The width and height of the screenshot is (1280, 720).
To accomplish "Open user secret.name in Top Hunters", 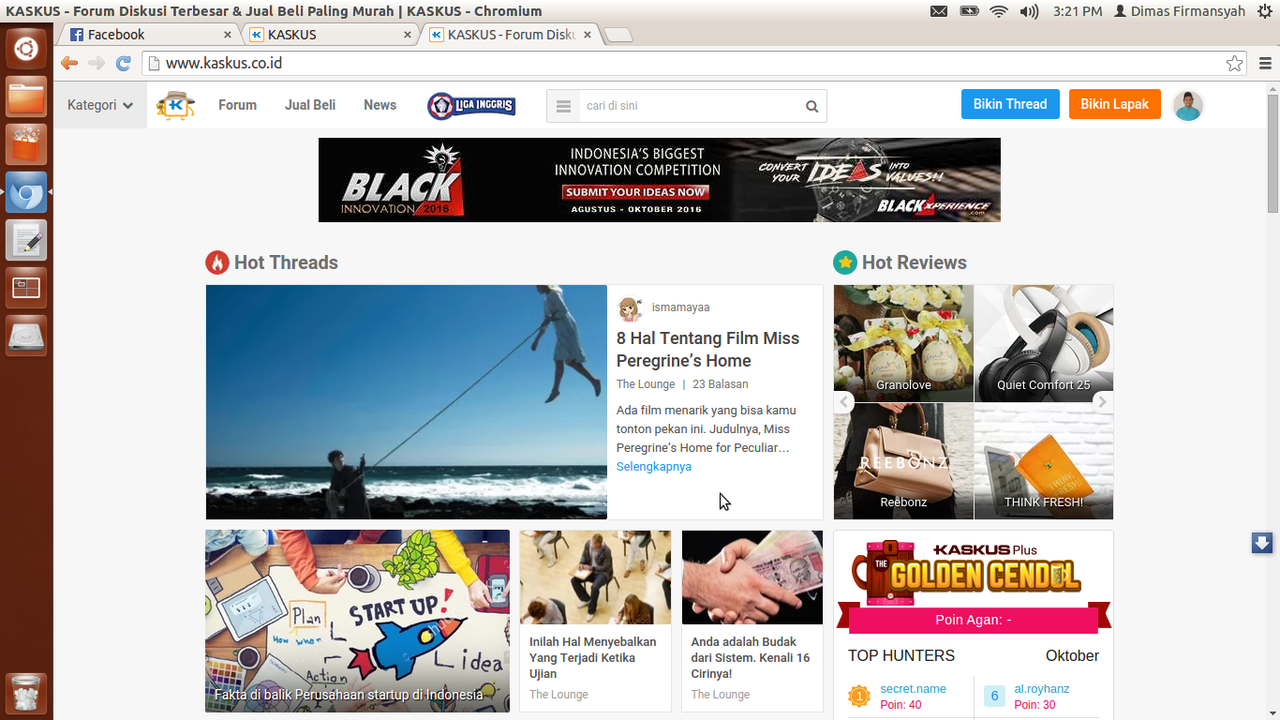I will pyautogui.click(x=913, y=689).
